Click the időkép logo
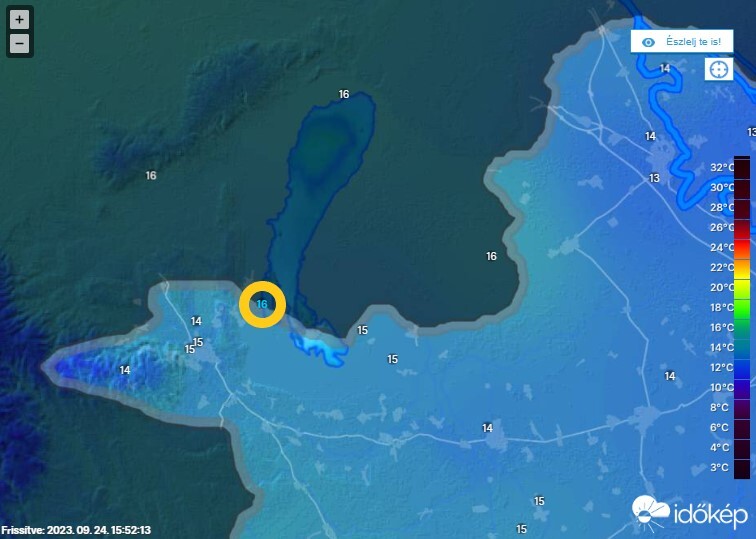 pyautogui.click(x=690, y=514)
